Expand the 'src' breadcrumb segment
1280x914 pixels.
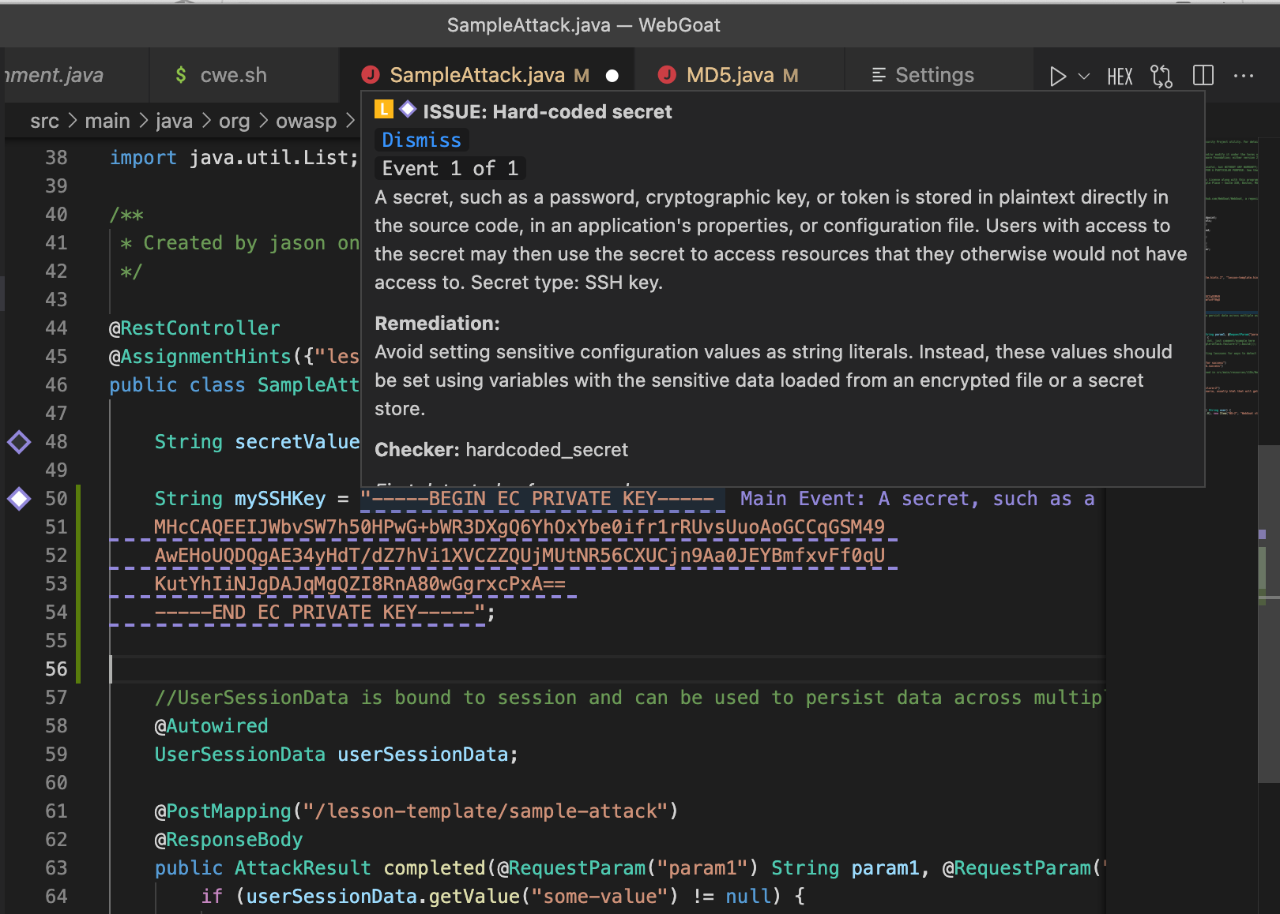[x=44, y=121]
